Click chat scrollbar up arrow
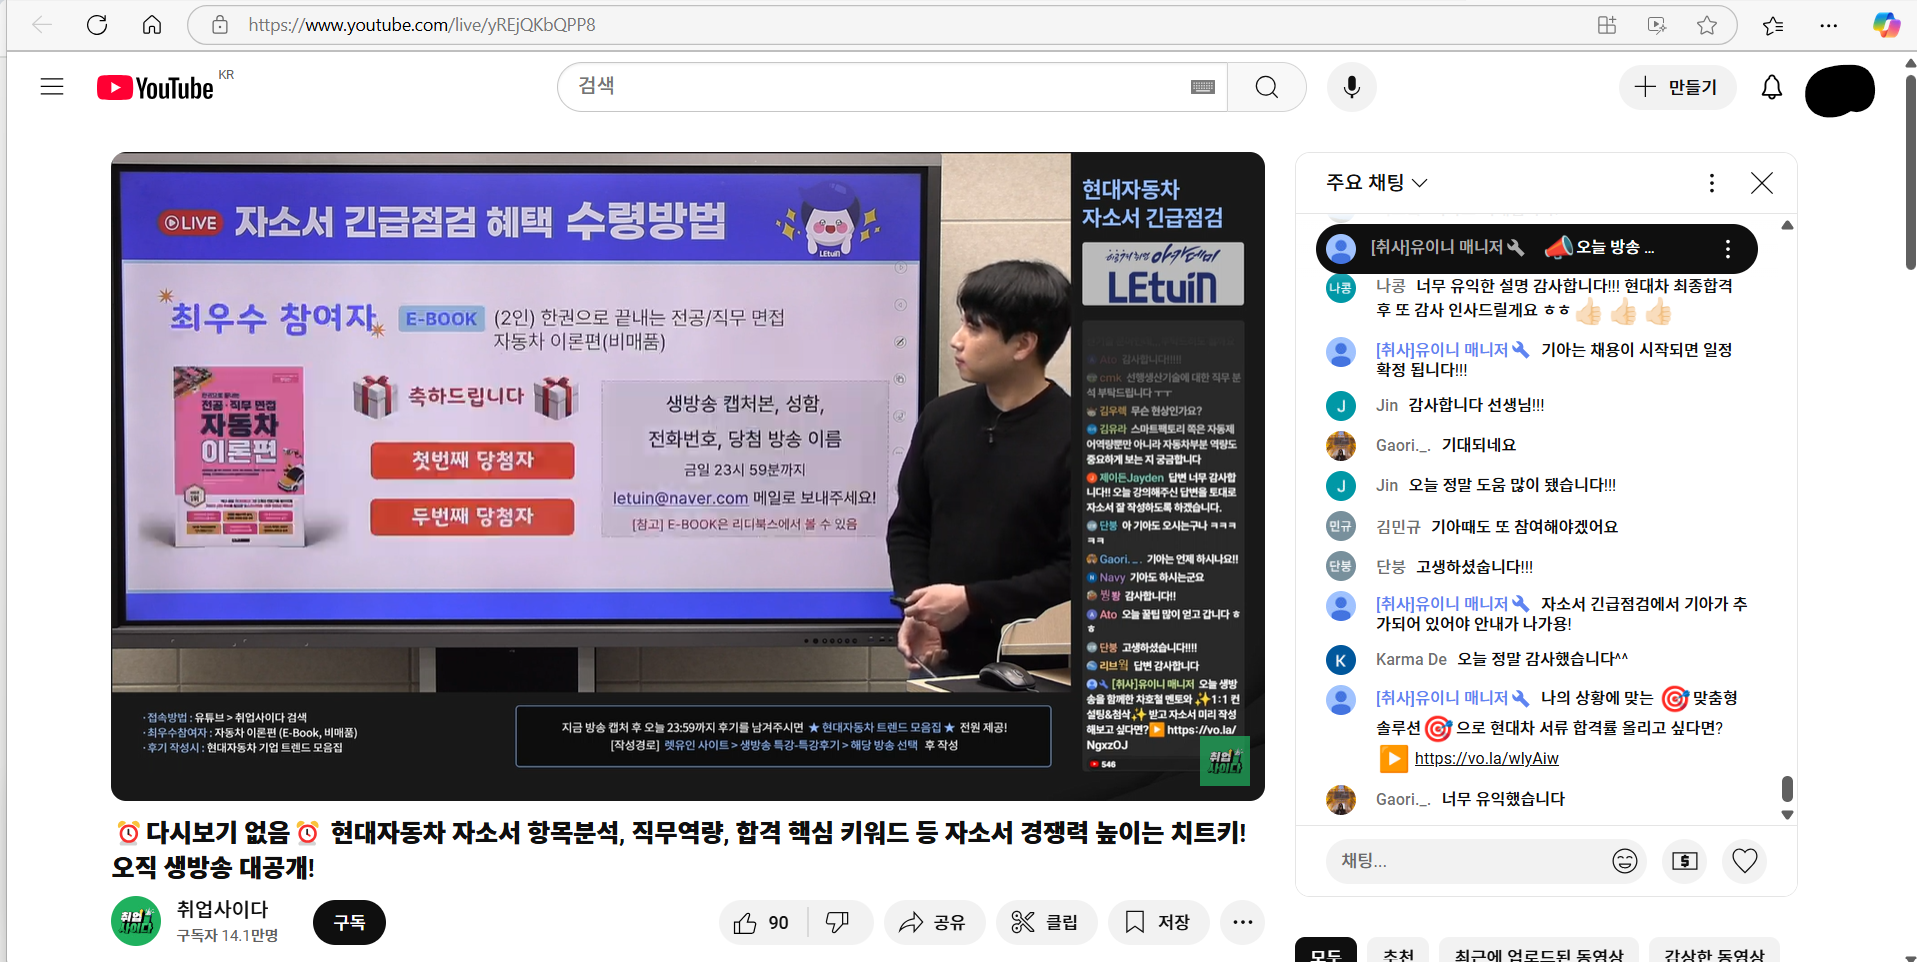Image resolution: width=1917 pixels, height=962 pixels. pos(1787,225)
